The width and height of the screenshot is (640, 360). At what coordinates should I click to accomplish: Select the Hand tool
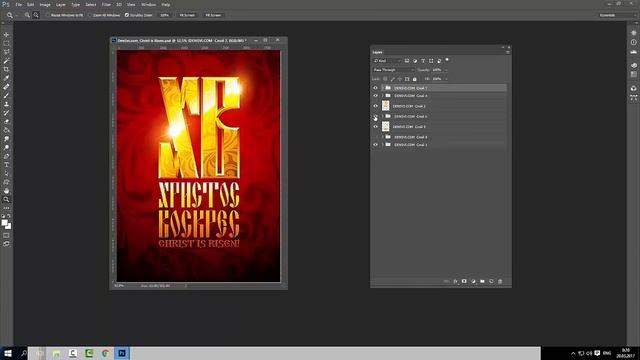pyautogui.click(x=6, y=191)
